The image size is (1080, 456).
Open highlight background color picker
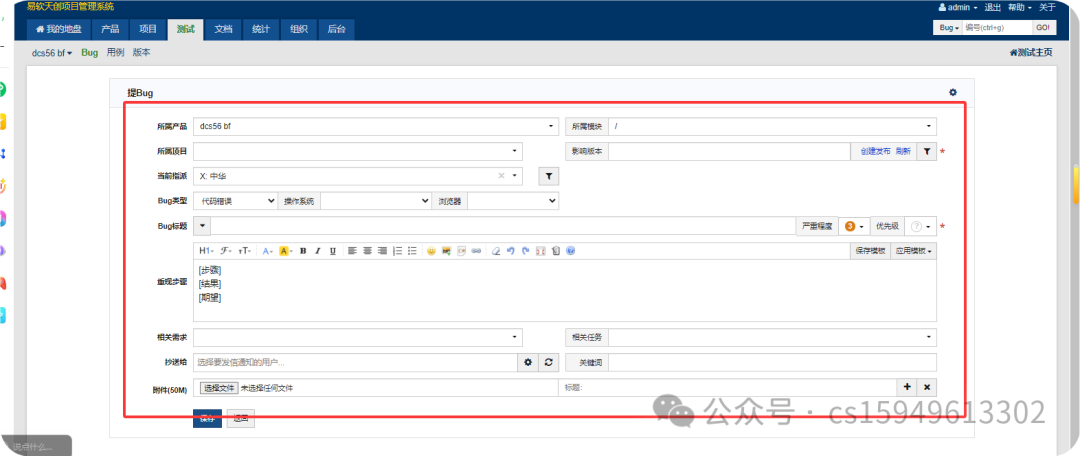285,251
